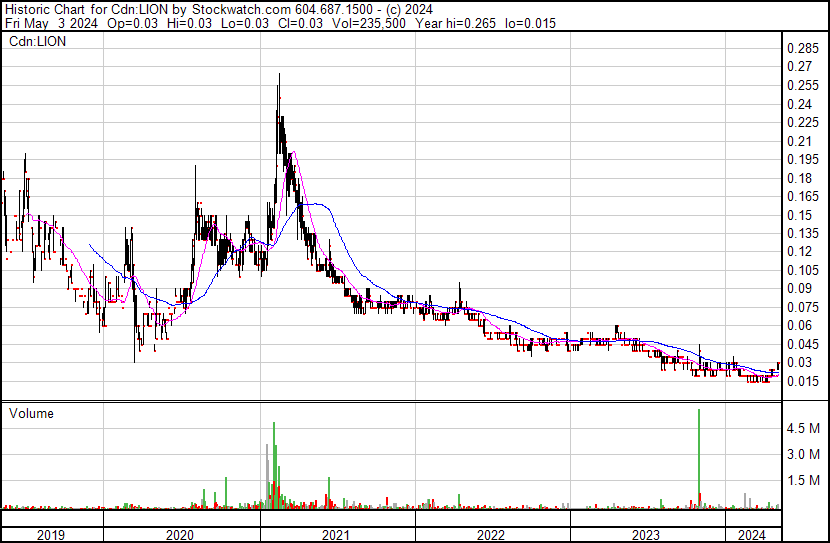Click the 2024 year label on time axis
The image size is (830, 543).
[752, 535]
